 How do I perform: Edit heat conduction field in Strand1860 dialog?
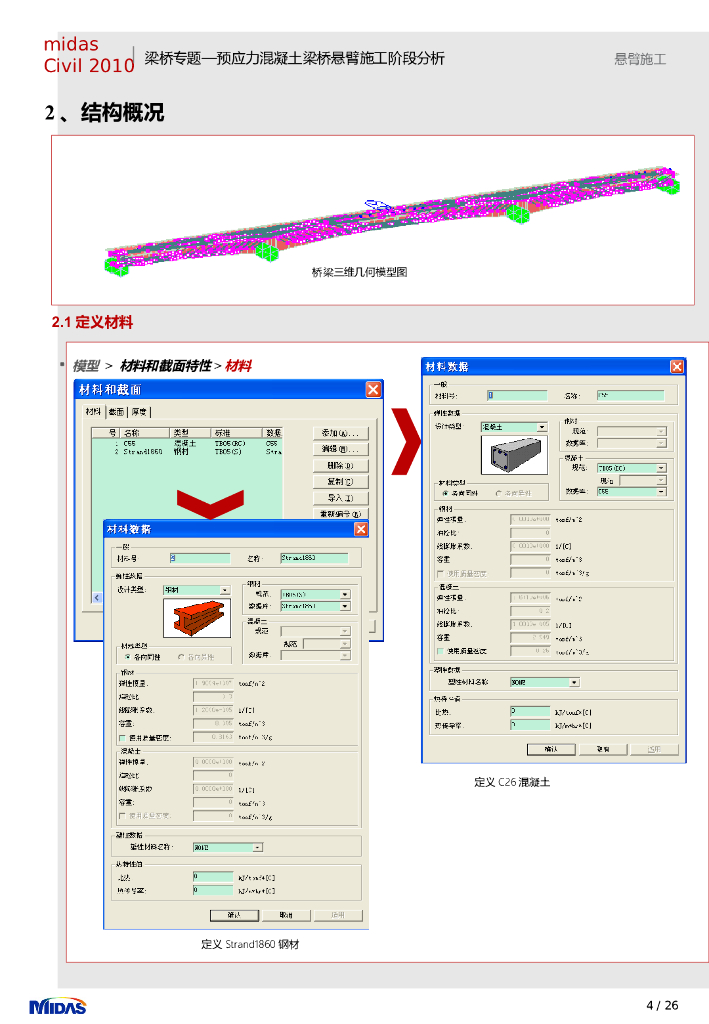click(213, 890)
